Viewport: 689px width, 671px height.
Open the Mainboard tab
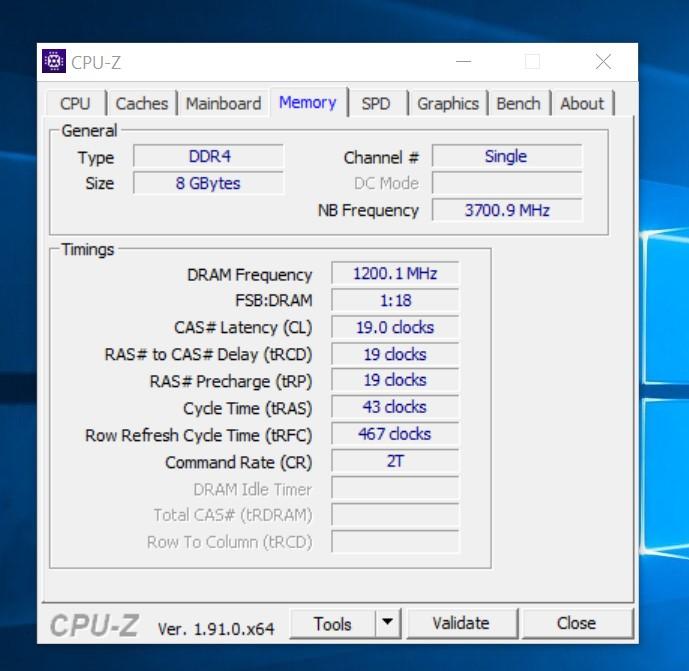pos(223,104)
